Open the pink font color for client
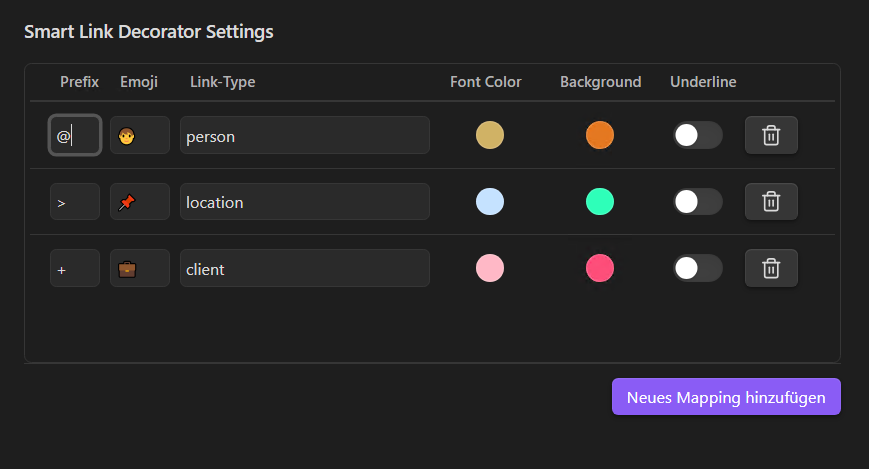 click(x=490, y=268)
